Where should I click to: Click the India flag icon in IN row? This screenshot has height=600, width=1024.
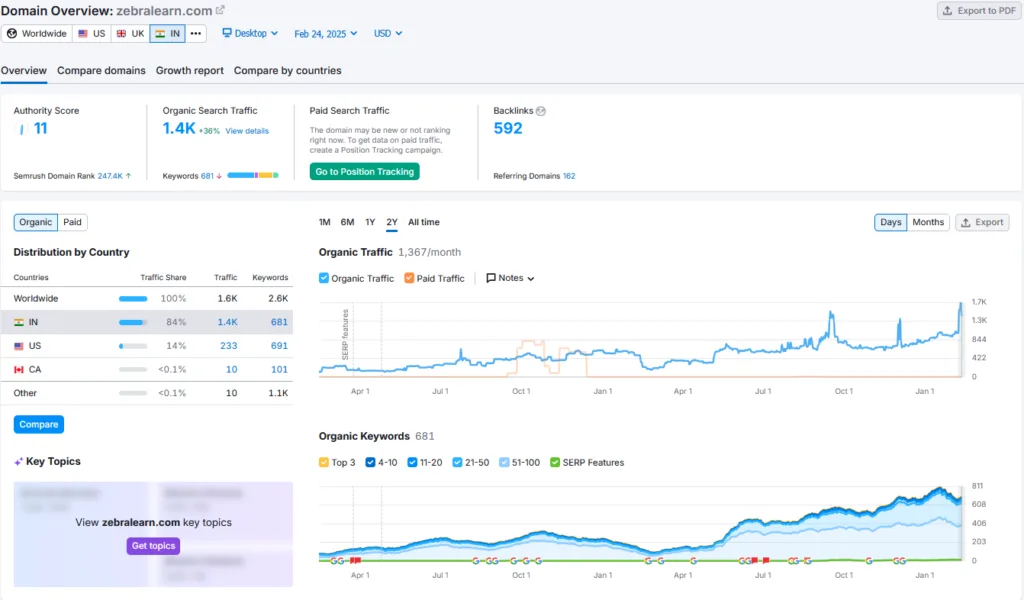pyautogui.click(x=19, y=323)
